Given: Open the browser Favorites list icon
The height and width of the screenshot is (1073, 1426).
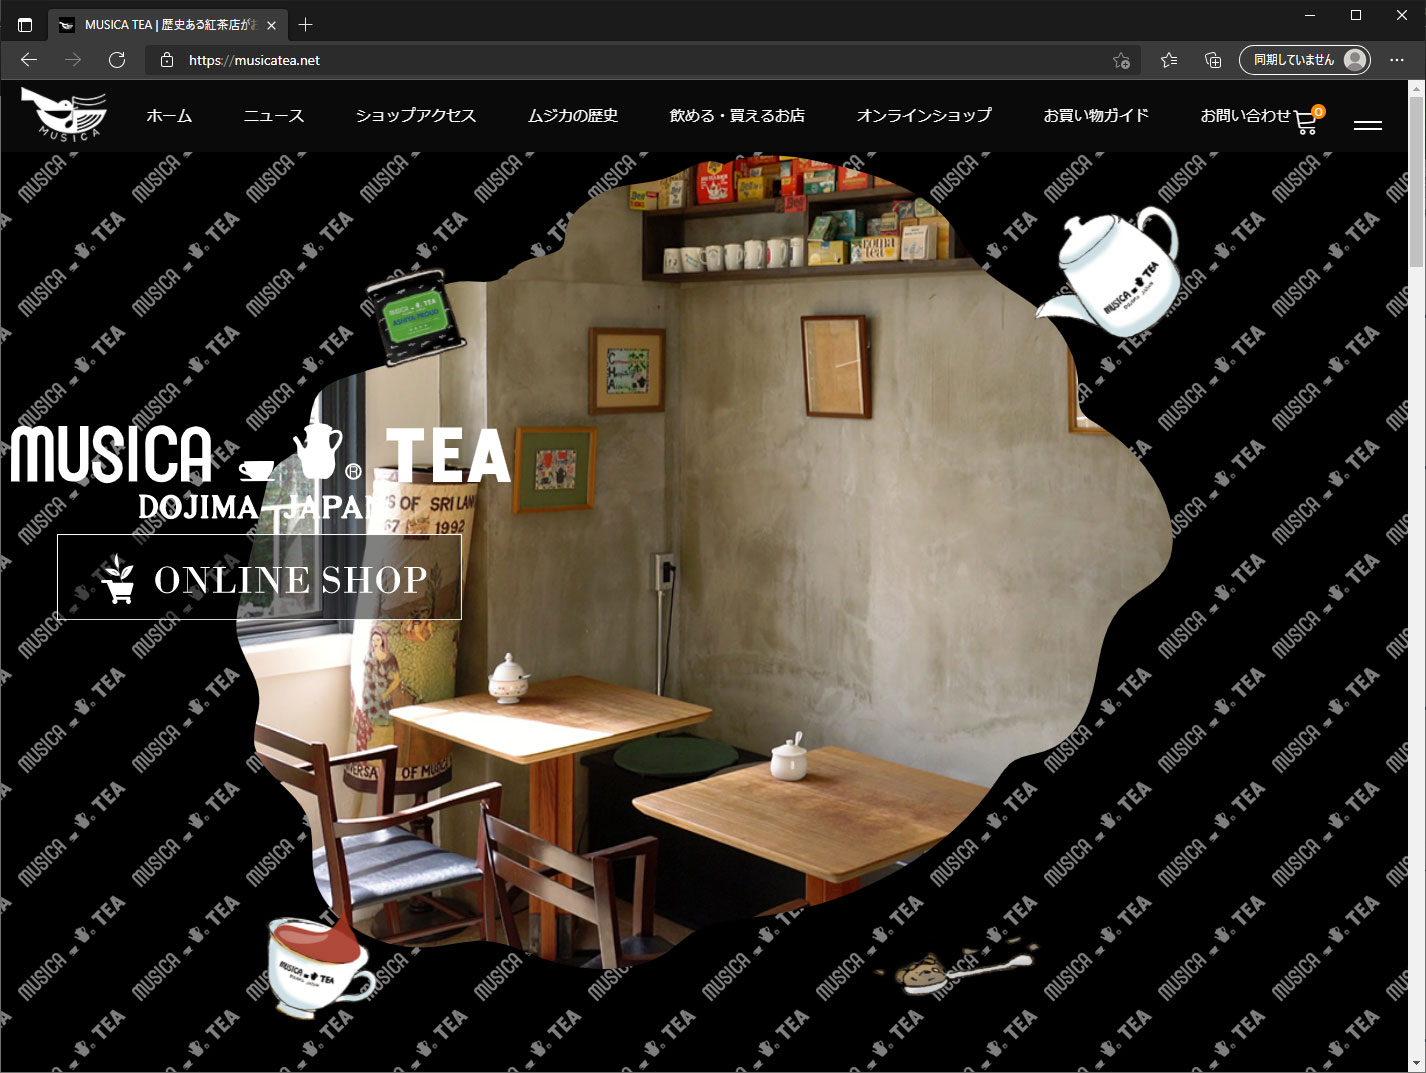Looking at the screenshot, I should [1169, 60].
